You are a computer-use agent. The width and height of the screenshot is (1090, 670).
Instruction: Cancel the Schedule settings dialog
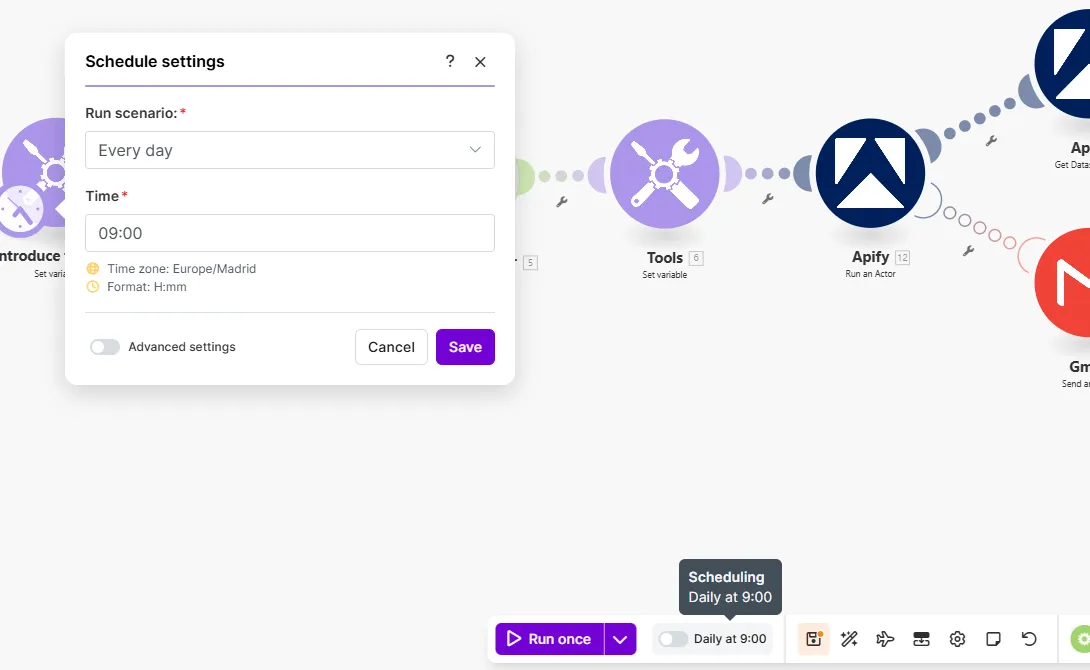tap(391, 347)
